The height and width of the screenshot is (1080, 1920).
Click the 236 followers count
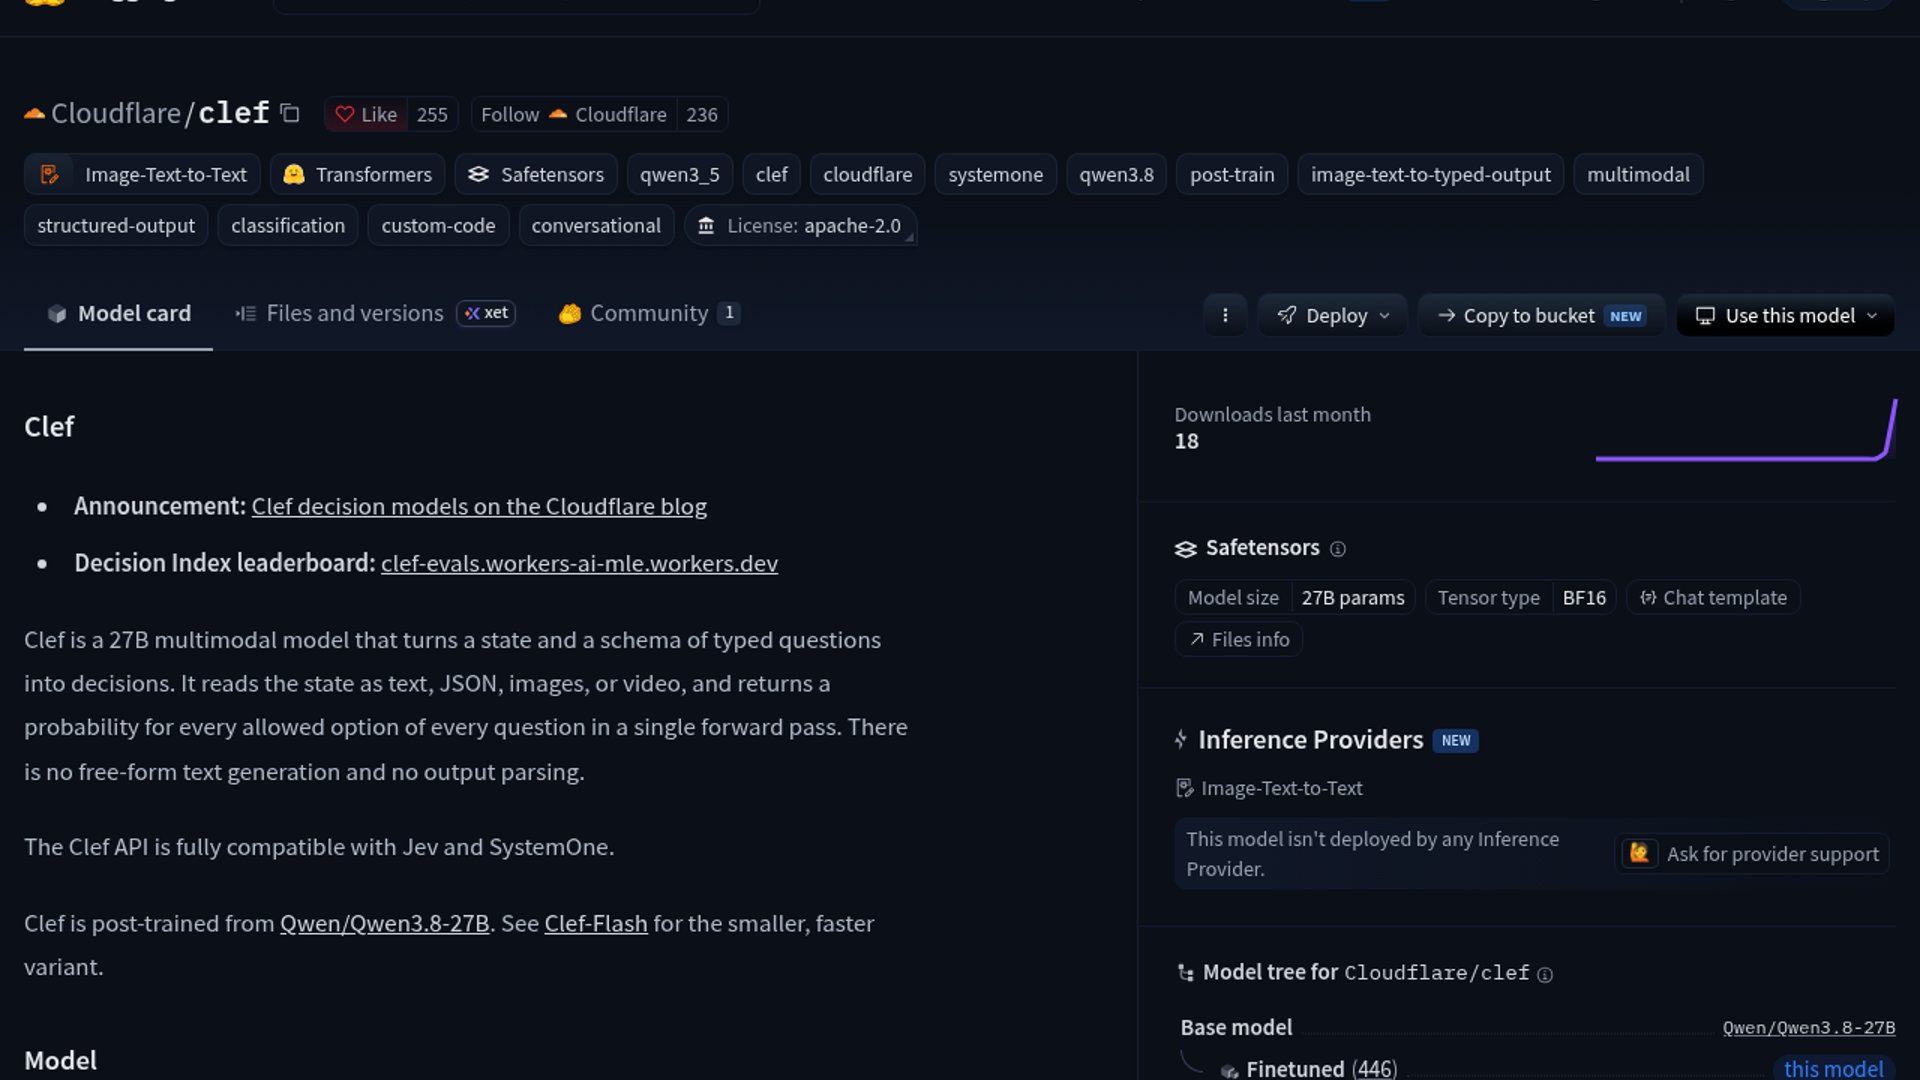point(702,114)
